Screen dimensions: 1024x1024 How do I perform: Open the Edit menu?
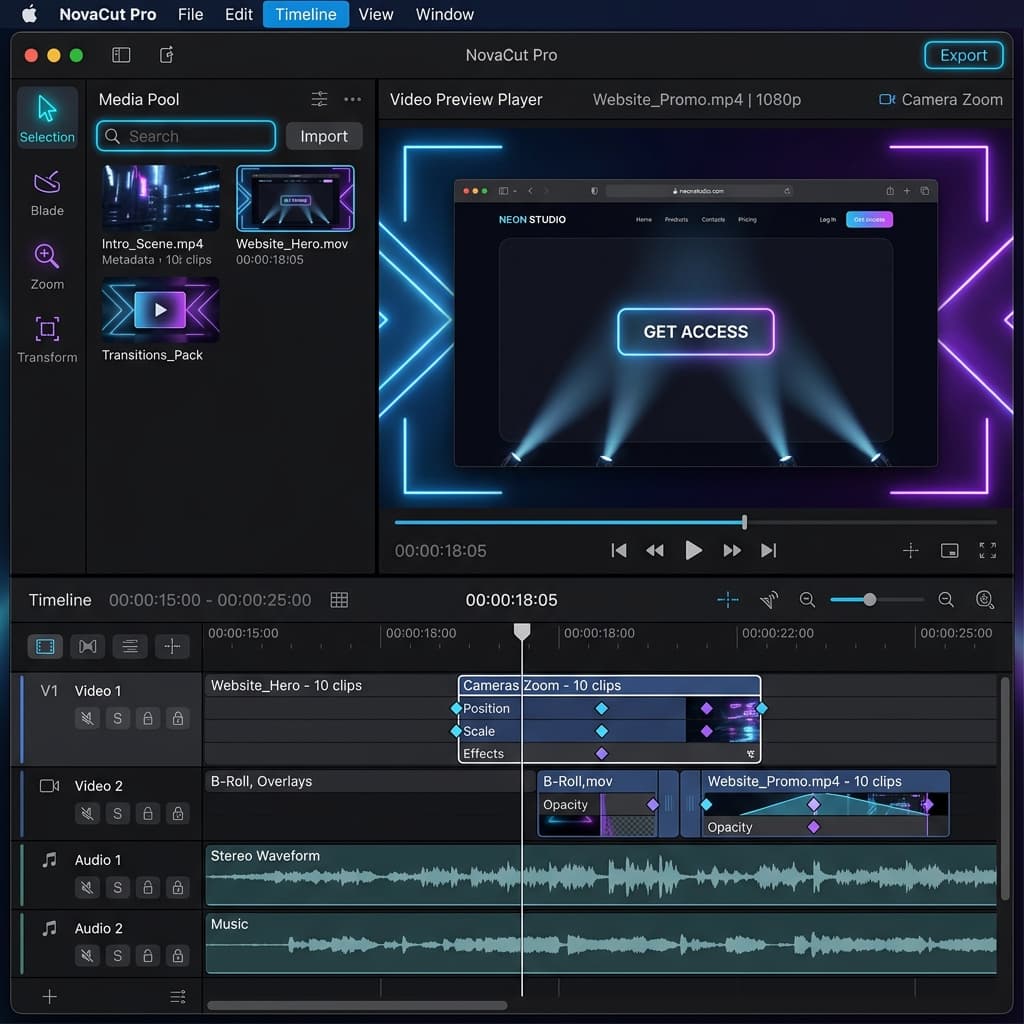(238, 14)
